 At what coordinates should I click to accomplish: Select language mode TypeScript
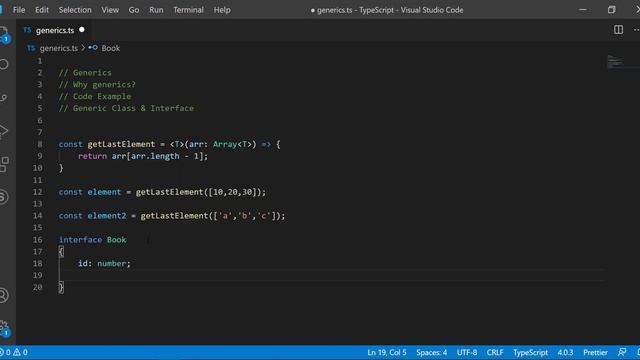pyautogui.click(x=530, y=352)
